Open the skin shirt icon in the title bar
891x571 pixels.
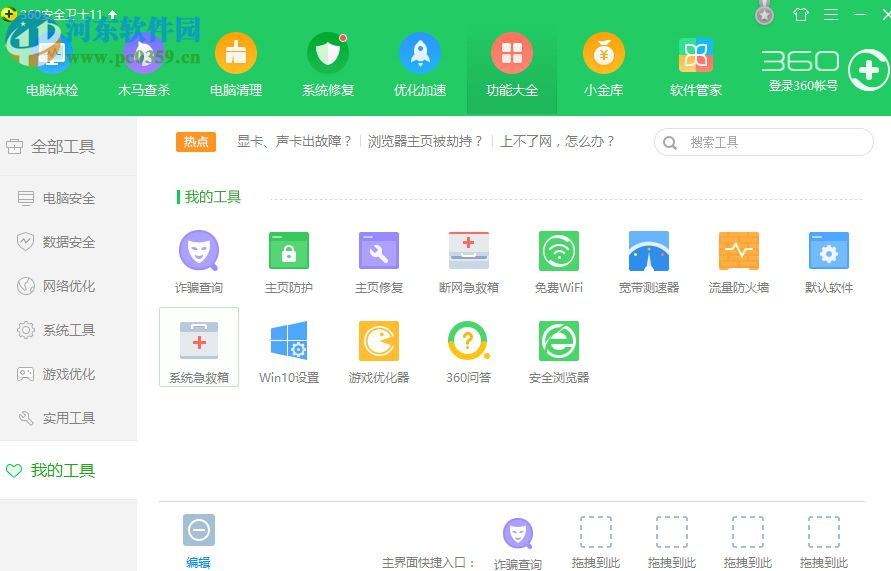(801, 14)
